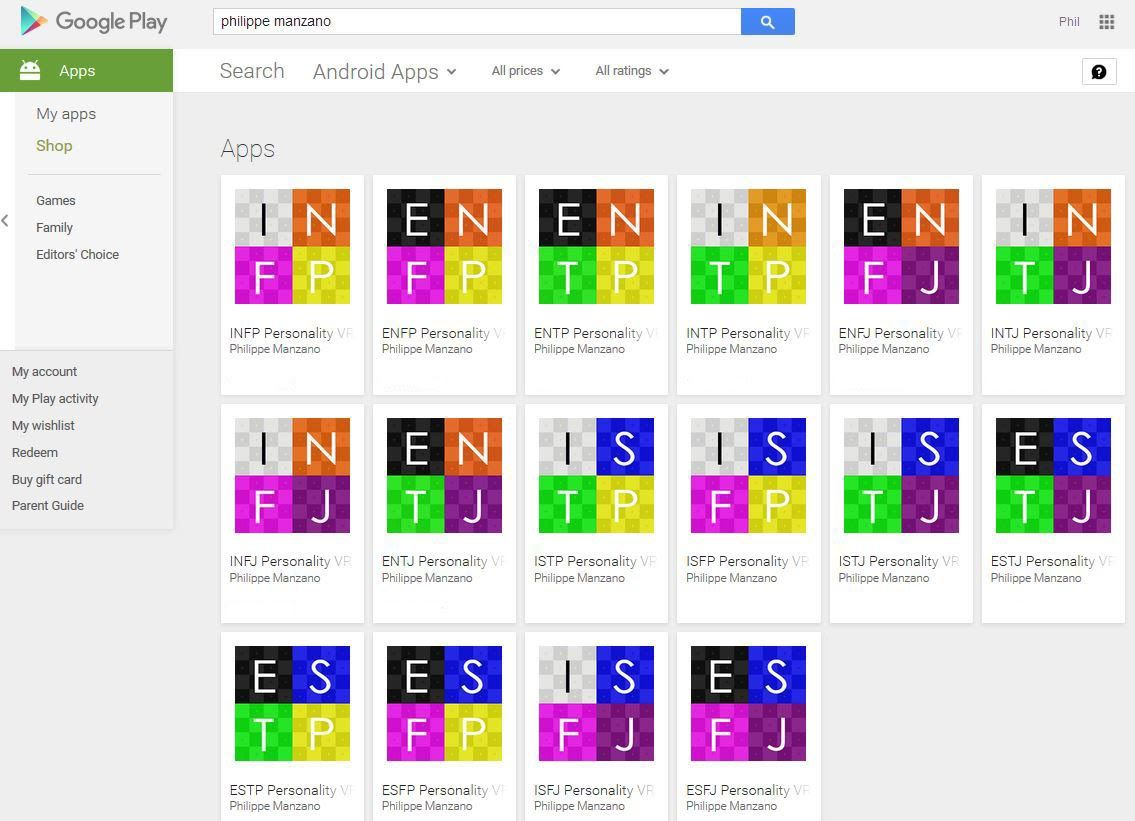Click INFJ Personality VR title text
1135x821 pixels.
click(290, 561)
